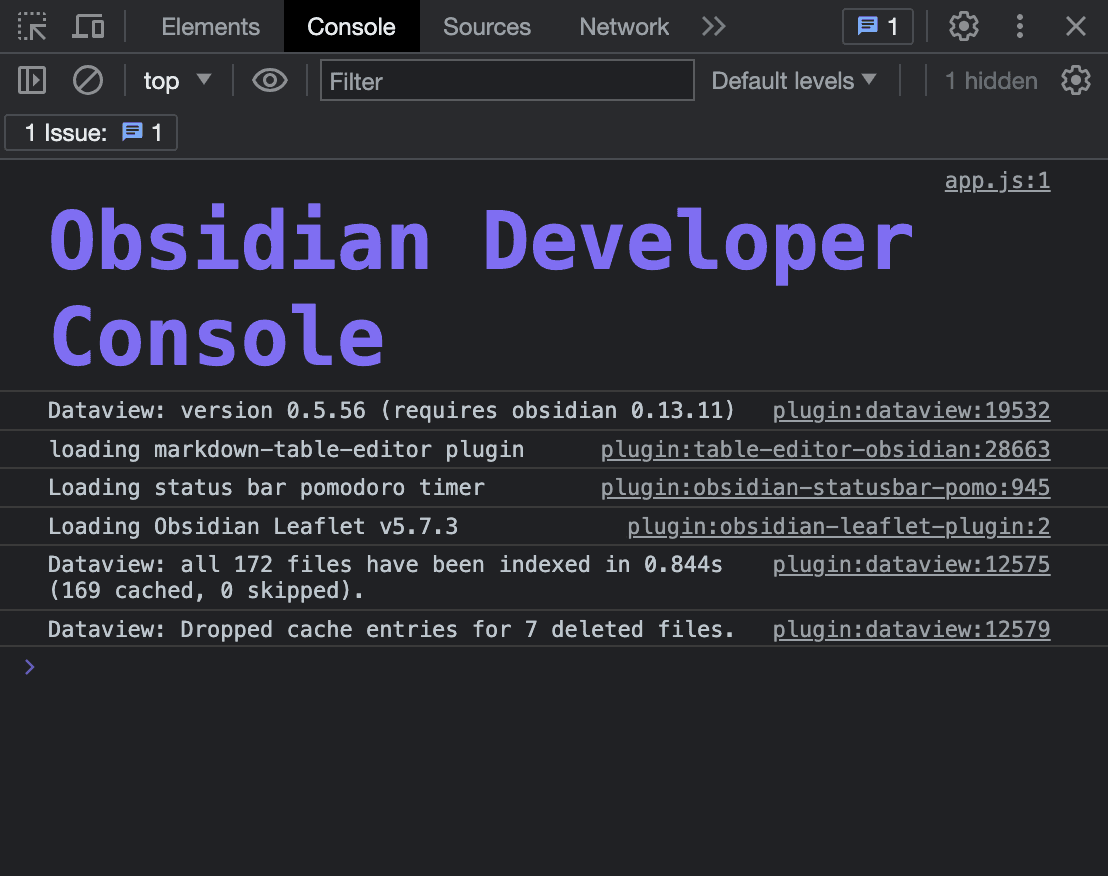Open the Default levels dropdown
1108x876 pixels.
(794, 81)
